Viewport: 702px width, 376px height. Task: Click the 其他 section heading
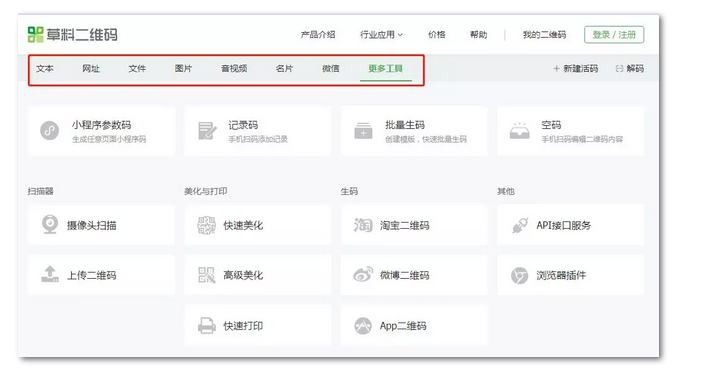coord(506,191)
